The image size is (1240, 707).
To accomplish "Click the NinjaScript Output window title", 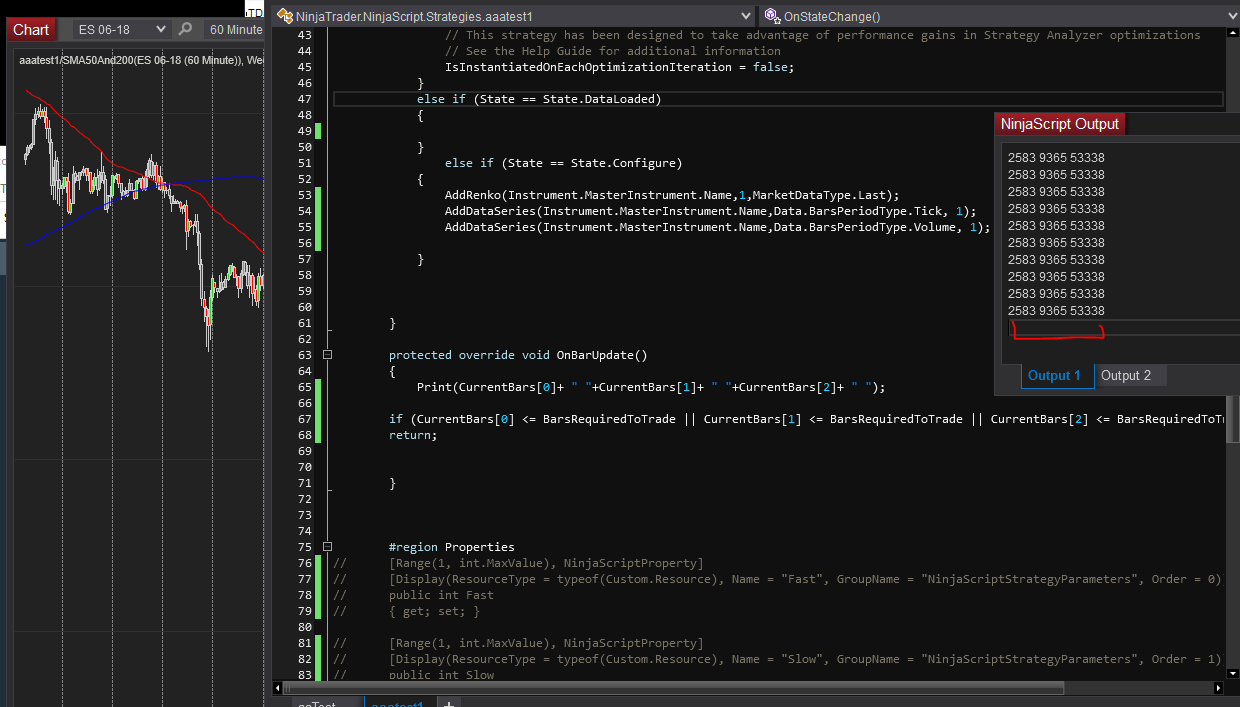I will [1059, 124].
